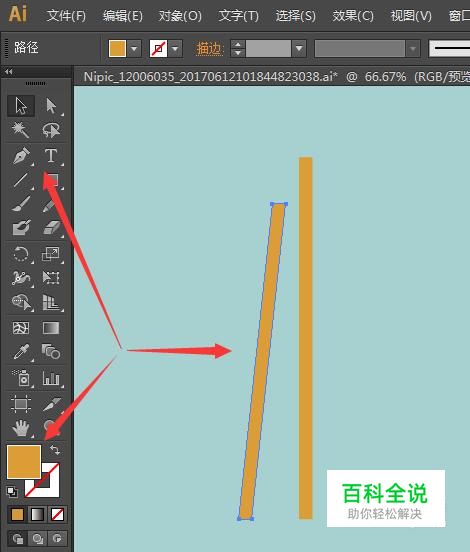Open the 对象(O) menu
The height and width of the screenshot is (552, 470).
[x=180, y=16]
